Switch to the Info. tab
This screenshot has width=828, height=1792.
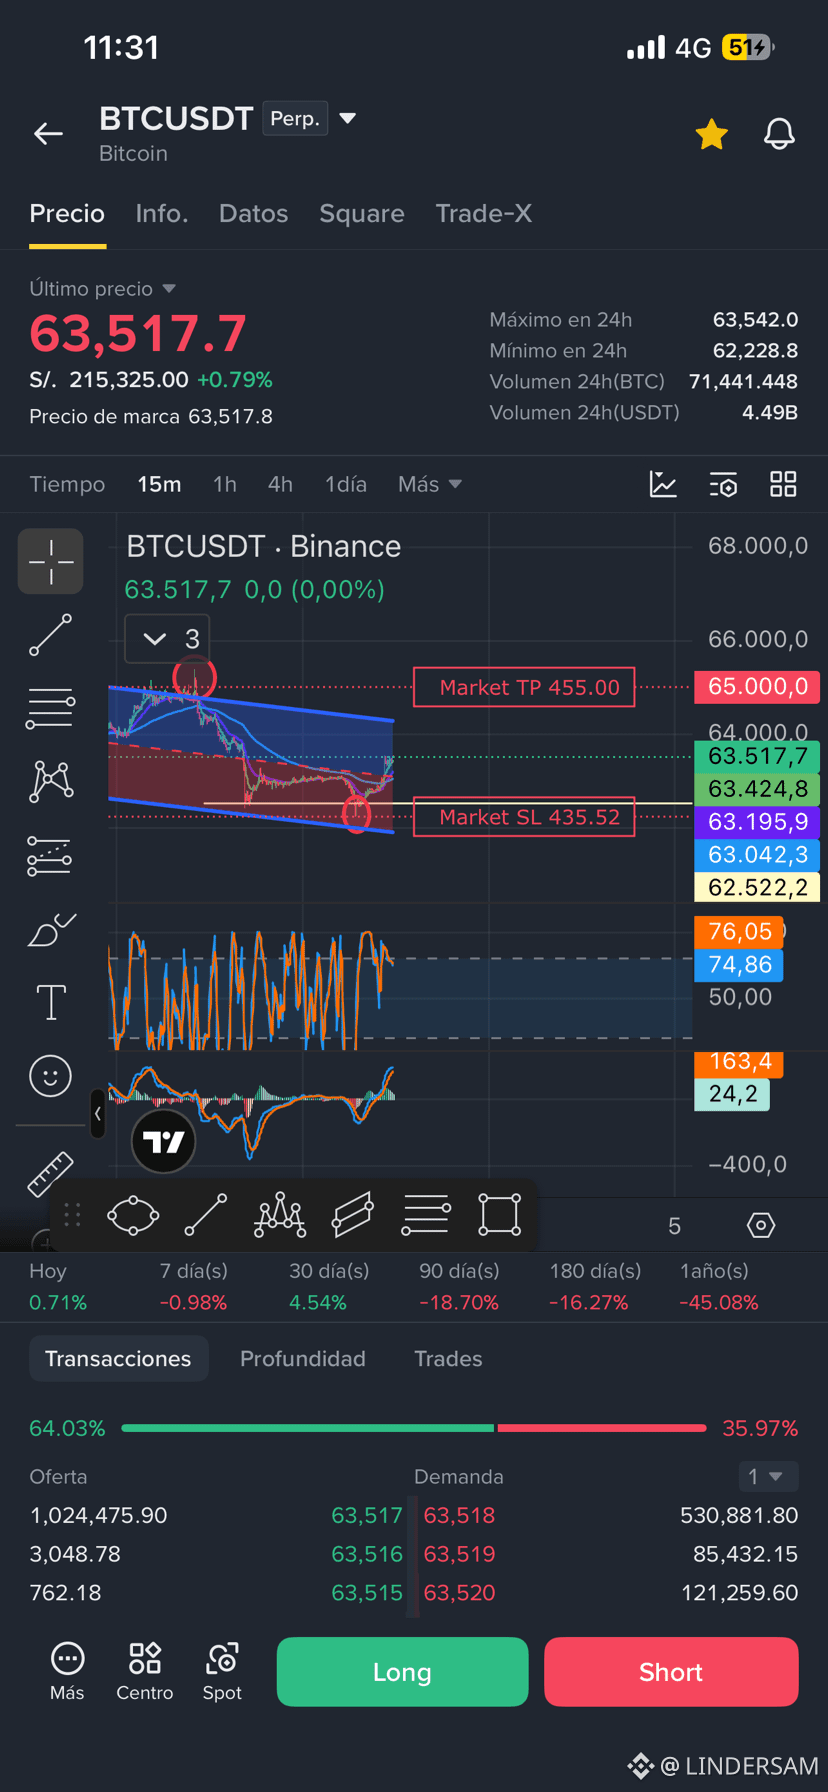point(162,213)
